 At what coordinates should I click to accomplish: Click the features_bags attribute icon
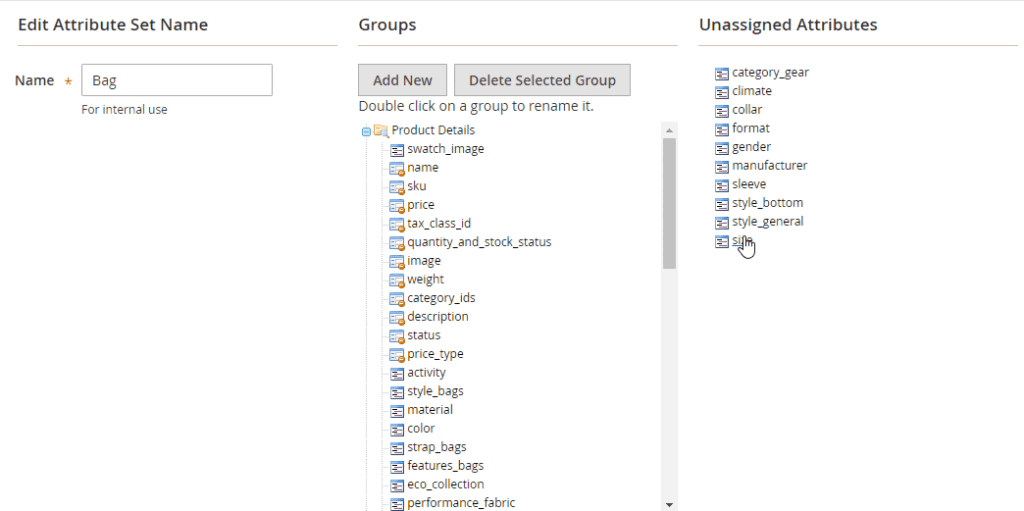click(397, 467)
